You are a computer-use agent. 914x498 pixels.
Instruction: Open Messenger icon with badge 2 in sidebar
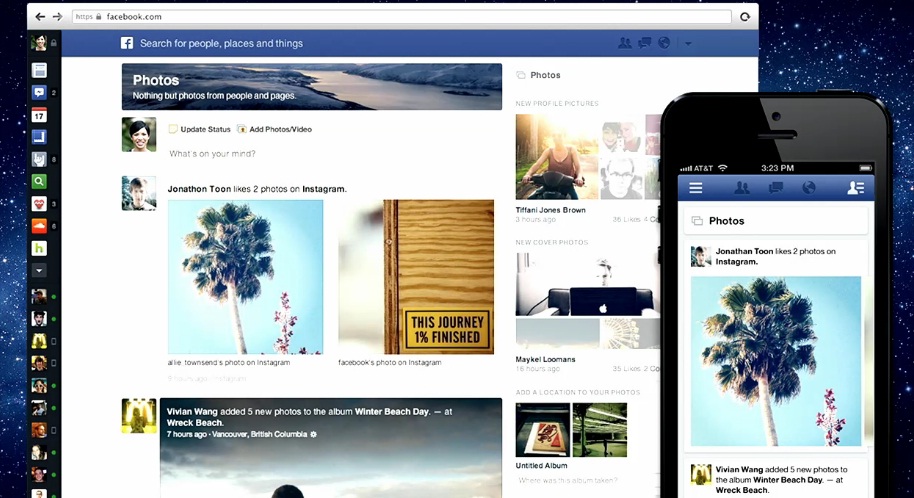coord(39,93)
